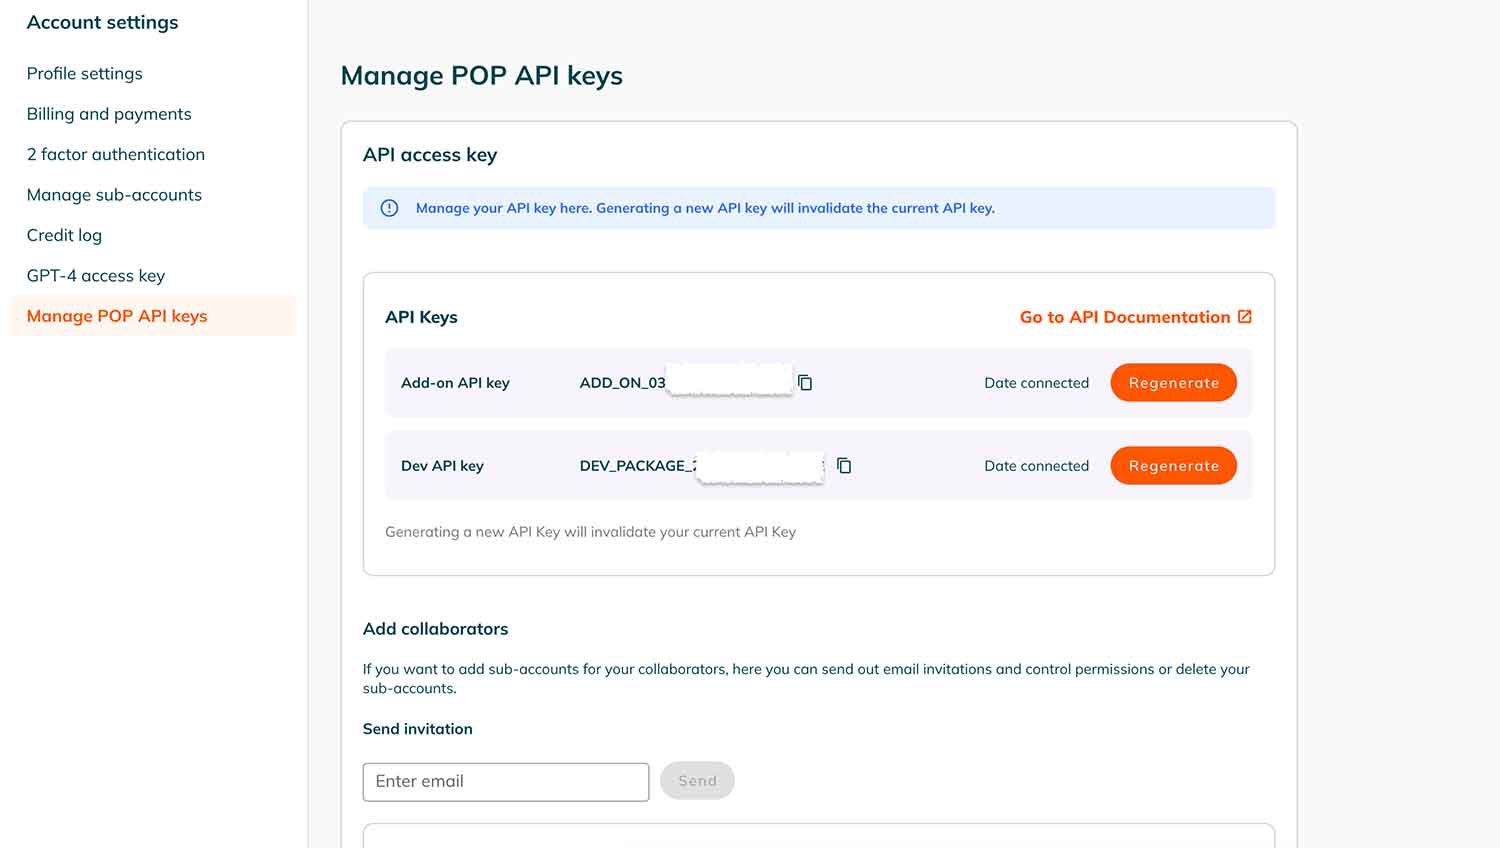Open Billing and payments

[109, 114]
